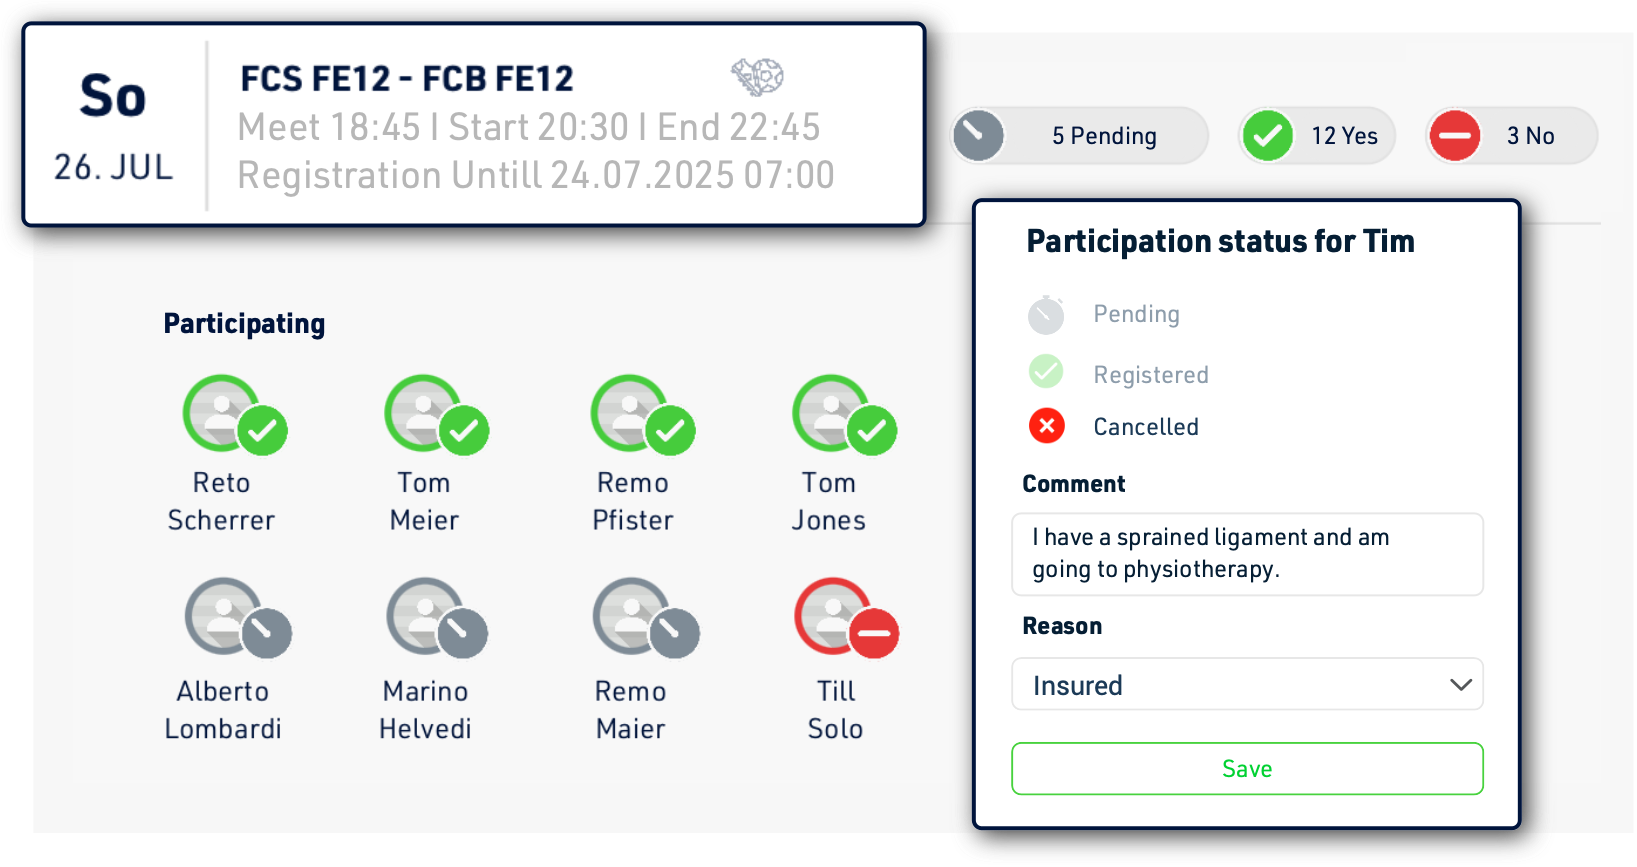This screenshot has height=867, width=1637.
Task: Choose the Cancelled status option
Action: coord(1145,427)
